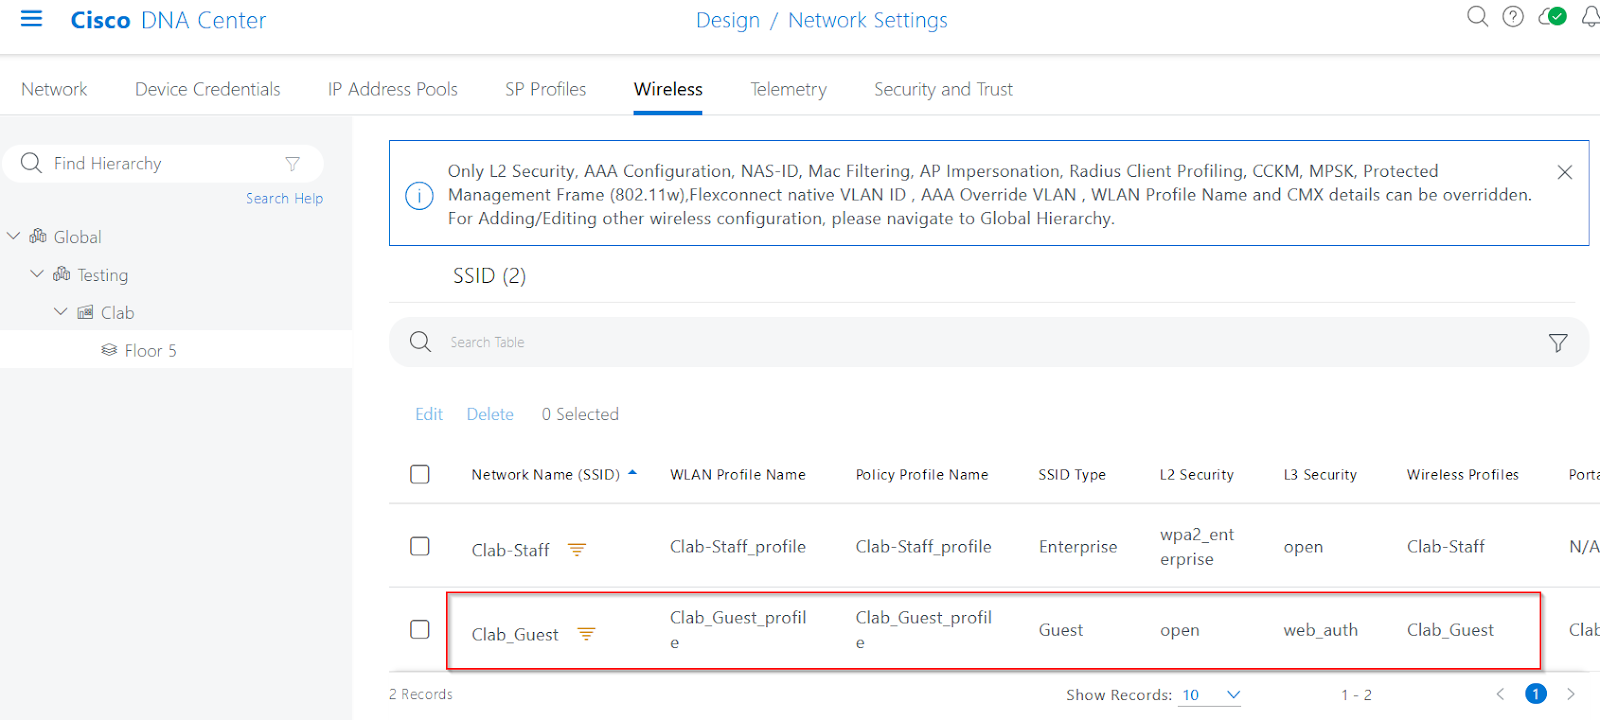
Task: Click the Testing area icon
Action: point(62,274)
